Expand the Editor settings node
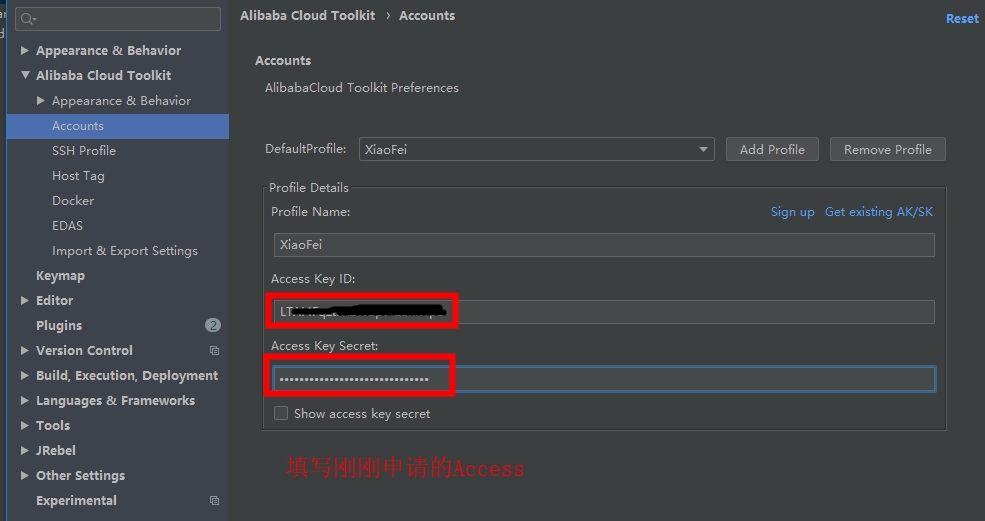 pyautogui.click(x=25, y=301)
